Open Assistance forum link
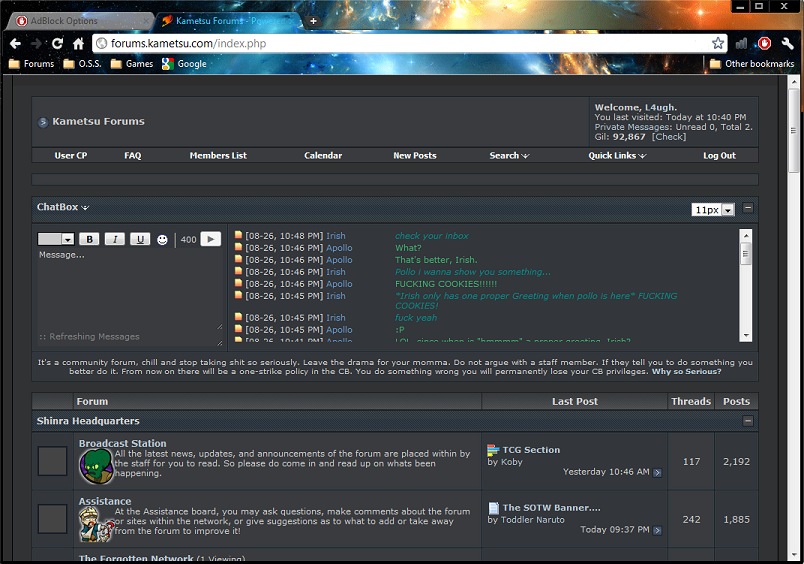Screen dimensions: 804x564 105,501
